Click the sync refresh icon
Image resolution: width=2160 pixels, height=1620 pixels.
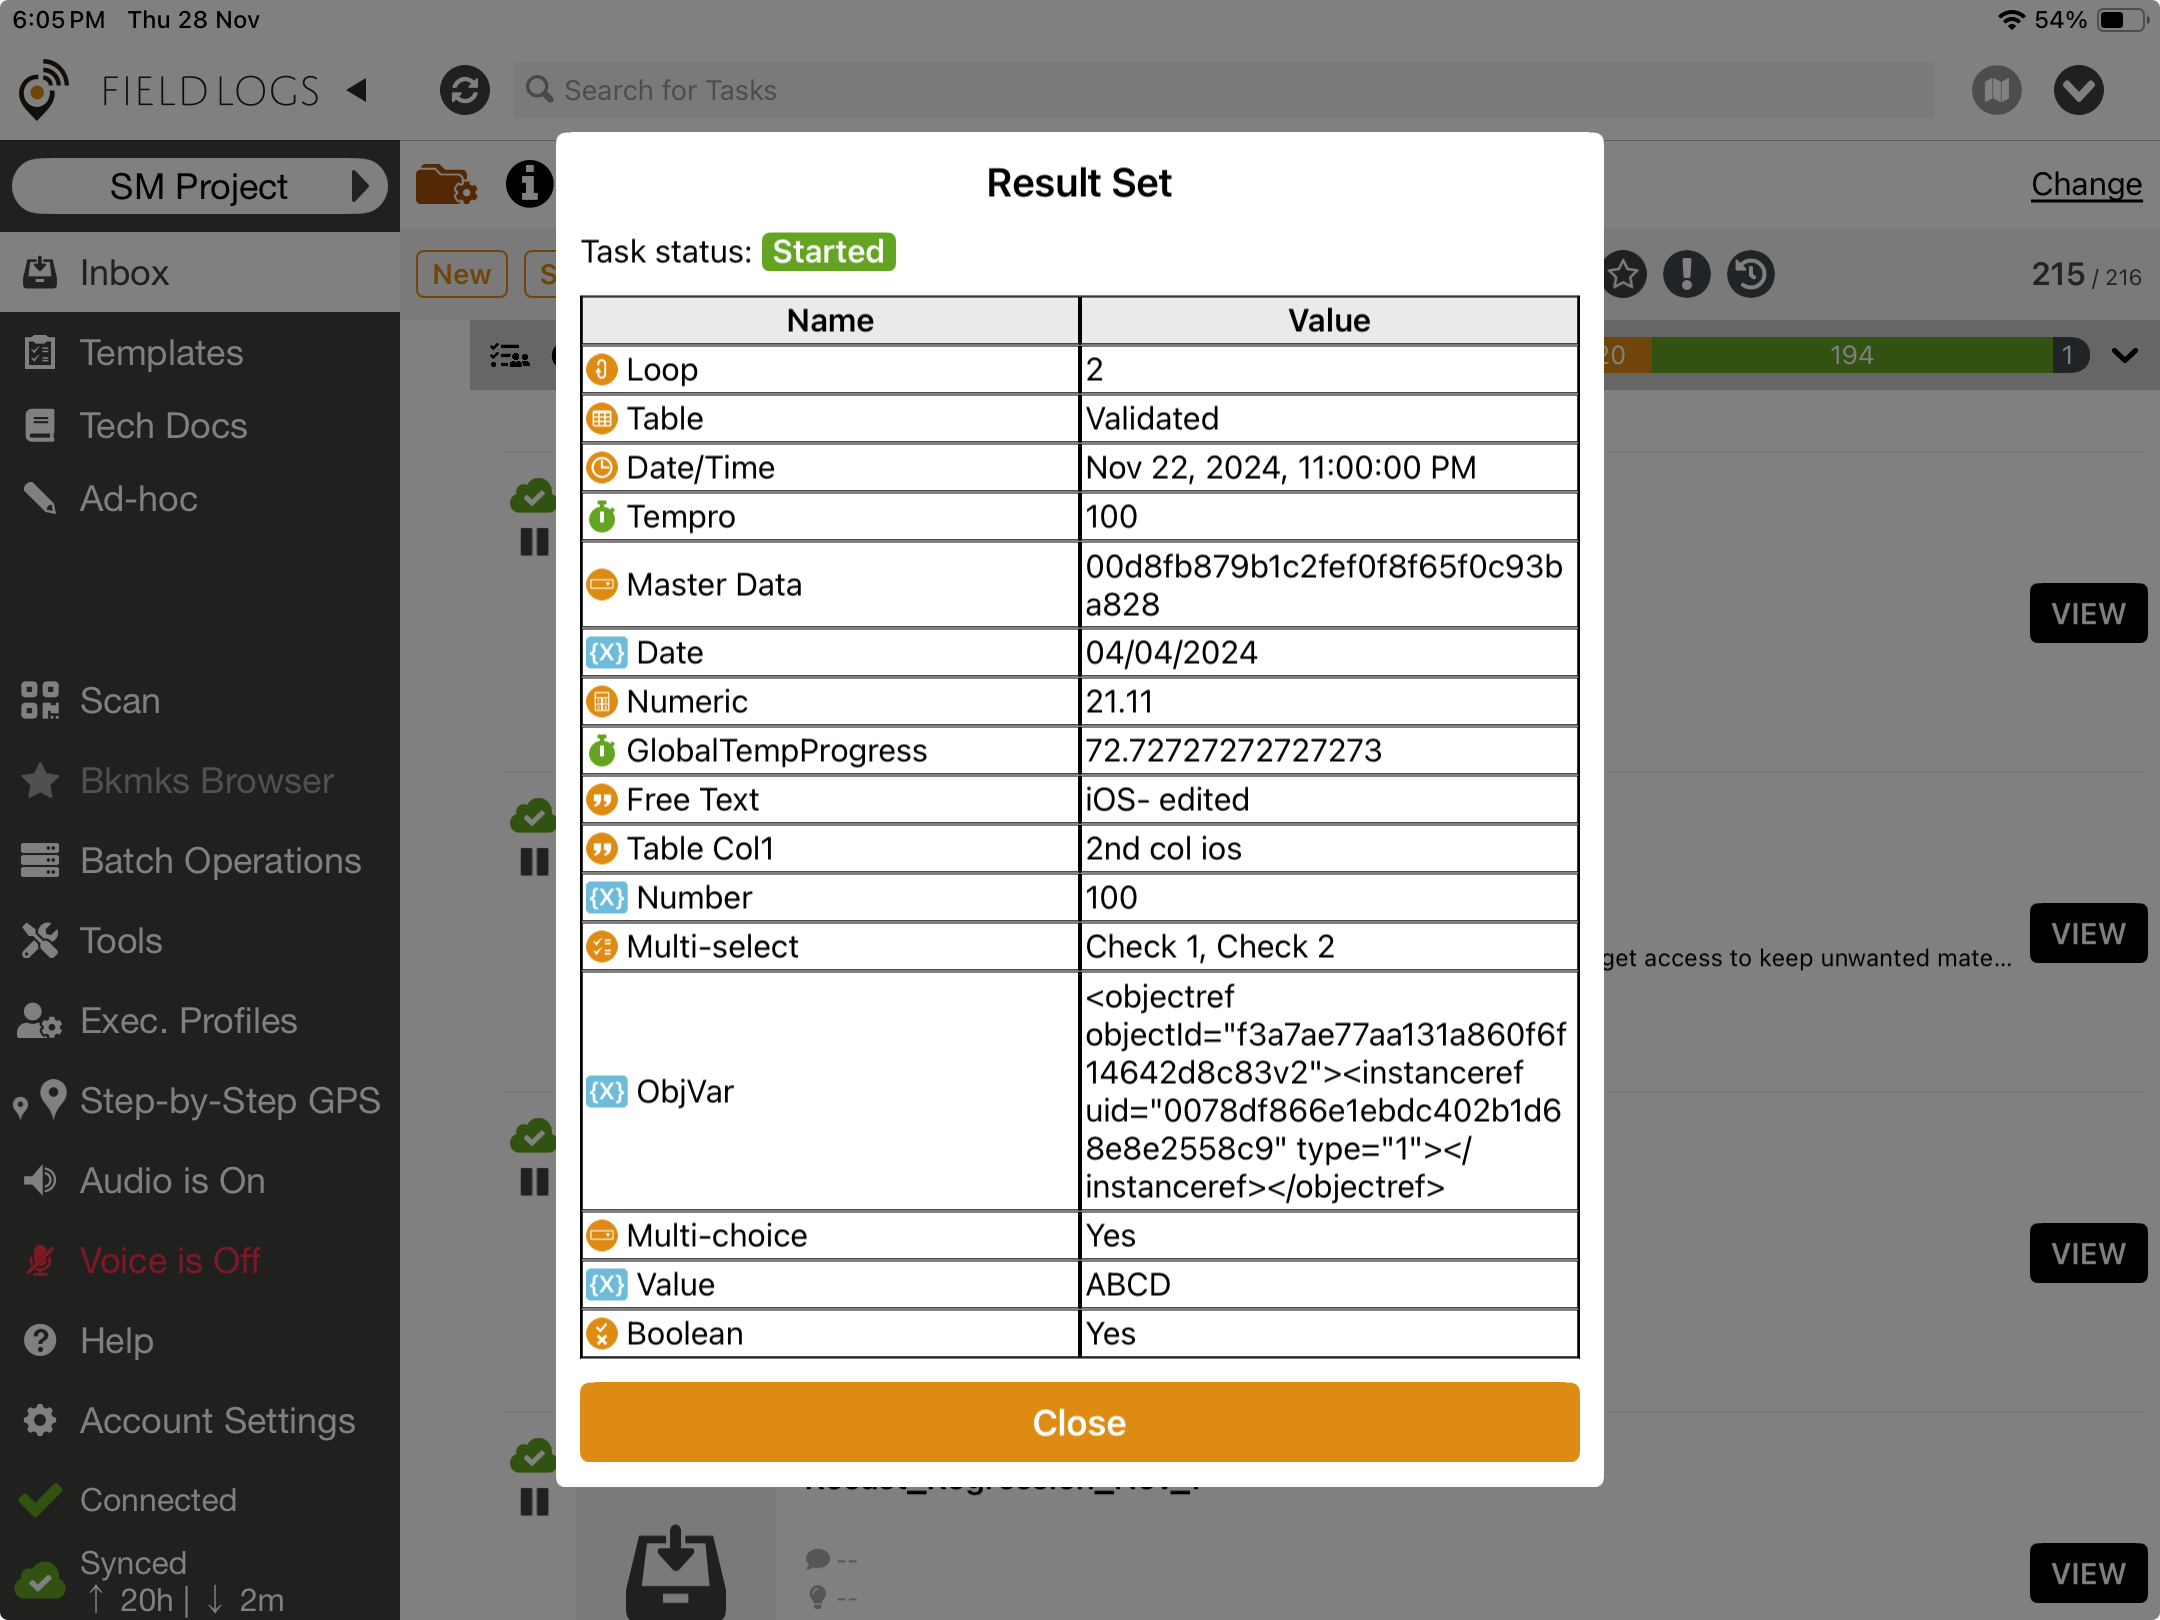[x=464, y=90]
